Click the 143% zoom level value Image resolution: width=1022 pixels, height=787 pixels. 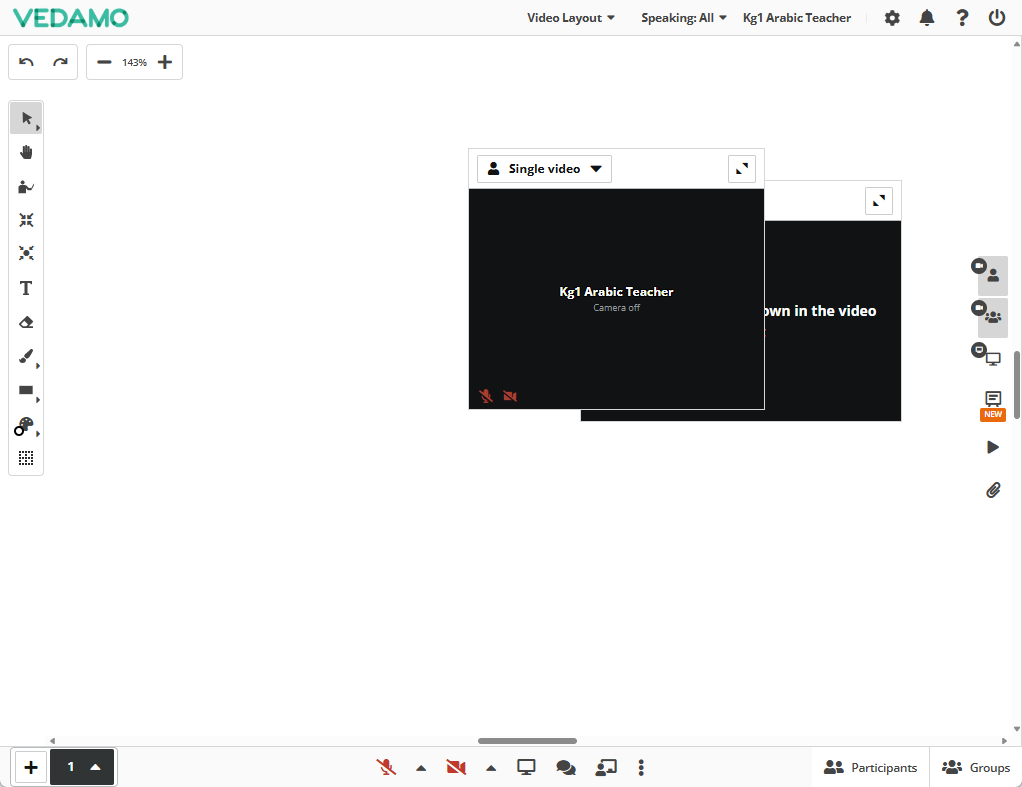click(134, 63)
